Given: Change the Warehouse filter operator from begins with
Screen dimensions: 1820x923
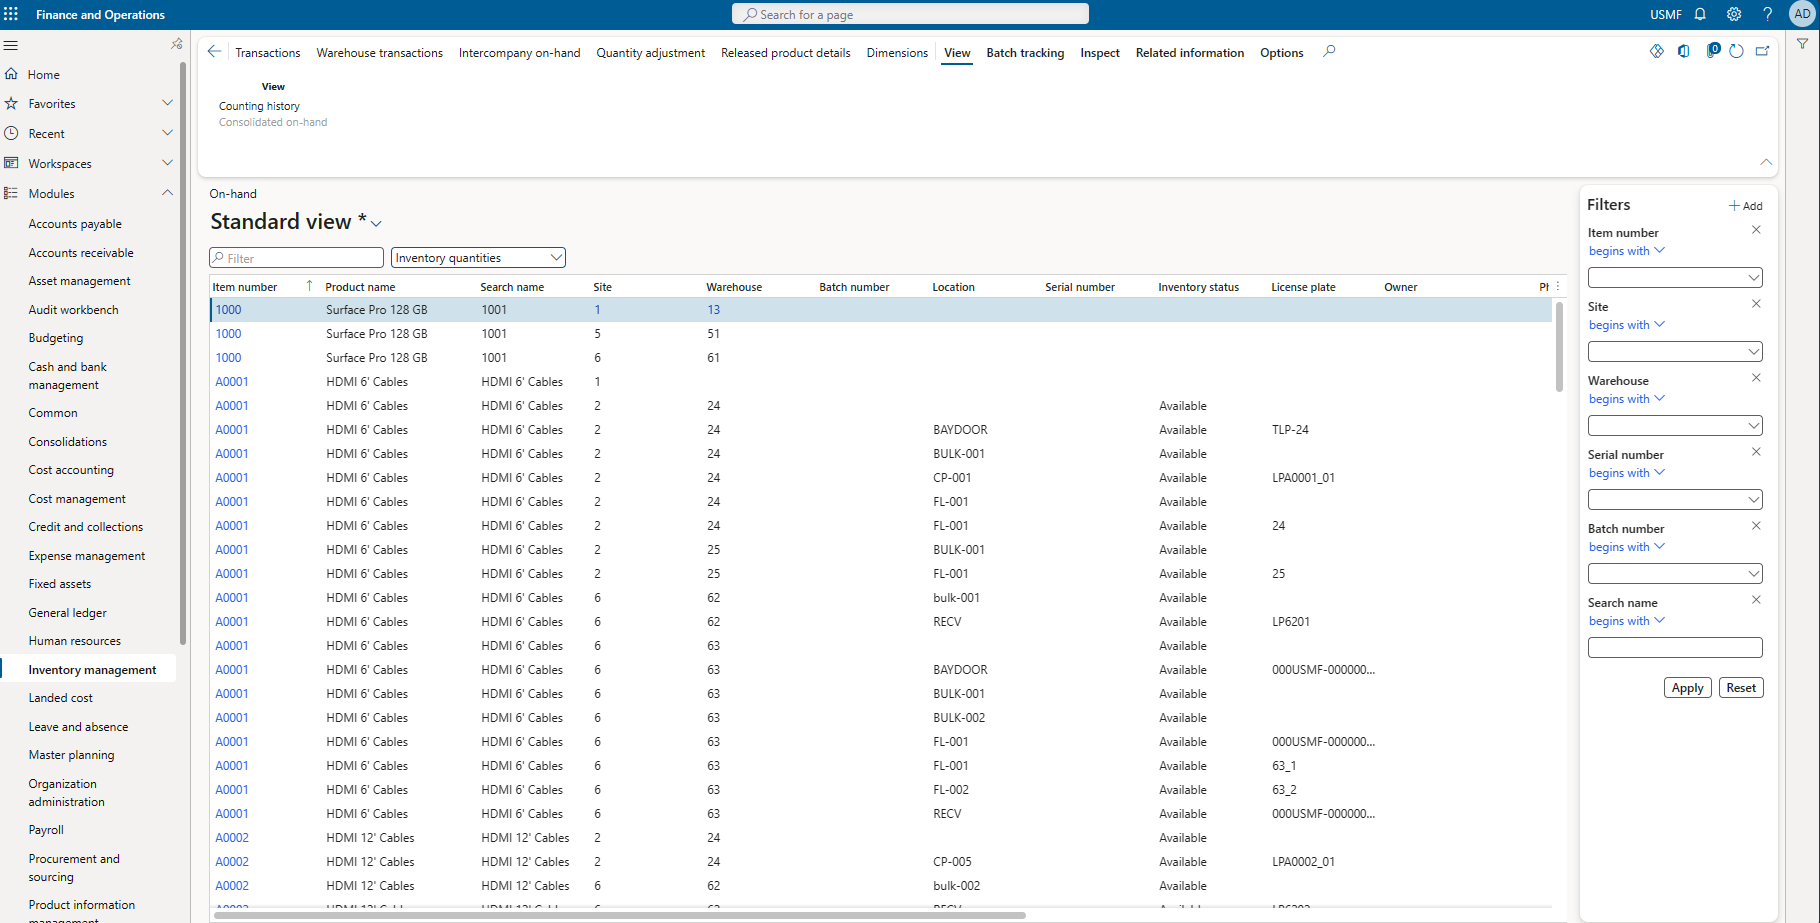Looking at the screenshot, I should 1626,398.
